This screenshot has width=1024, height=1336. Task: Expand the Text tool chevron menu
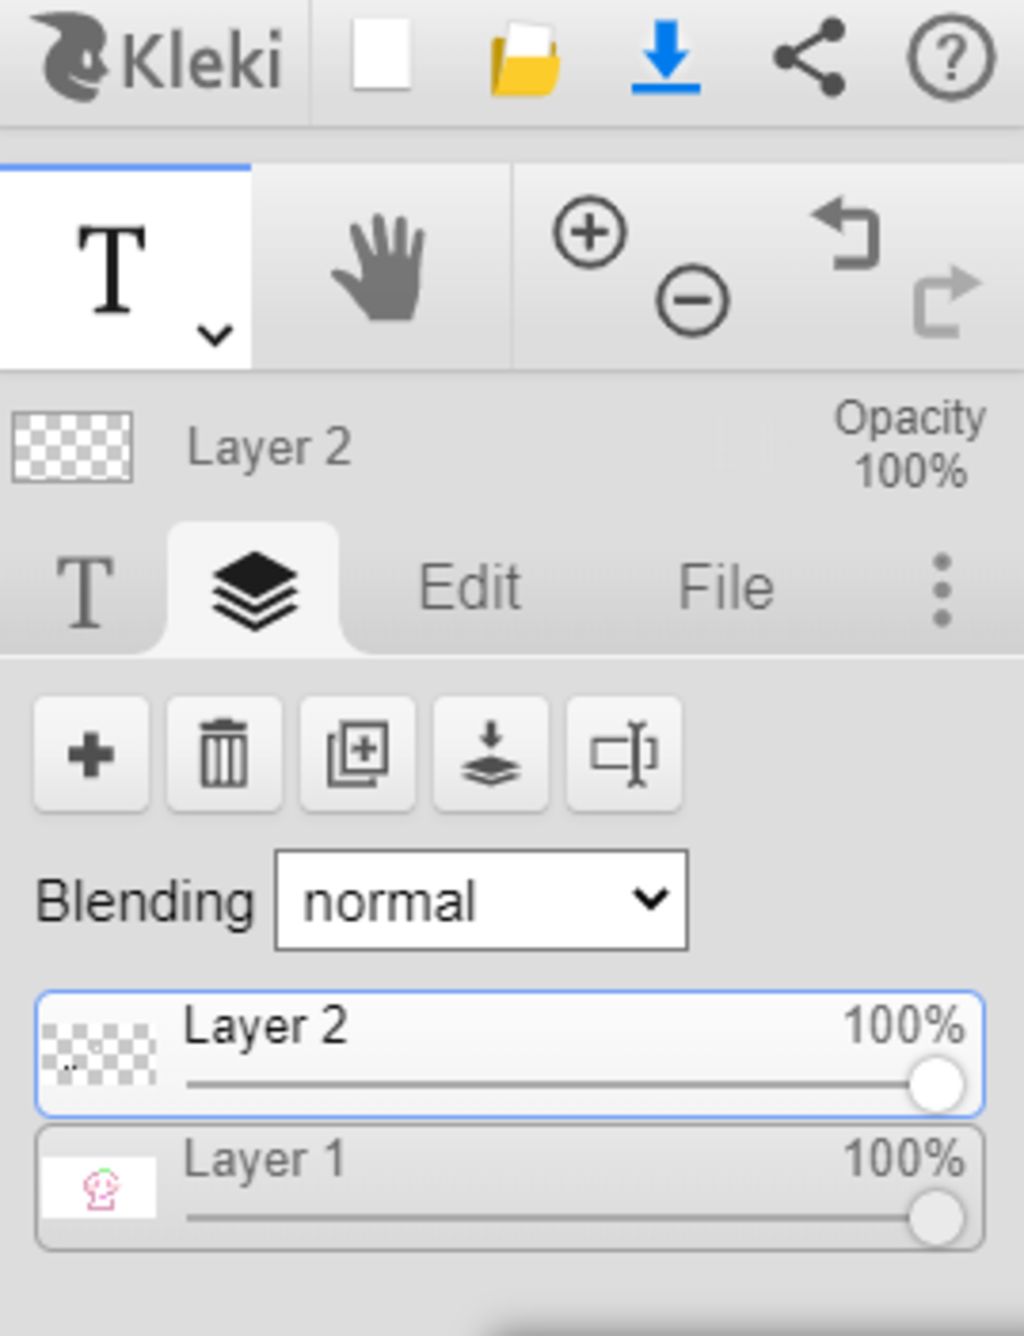[x=215, y=334]
